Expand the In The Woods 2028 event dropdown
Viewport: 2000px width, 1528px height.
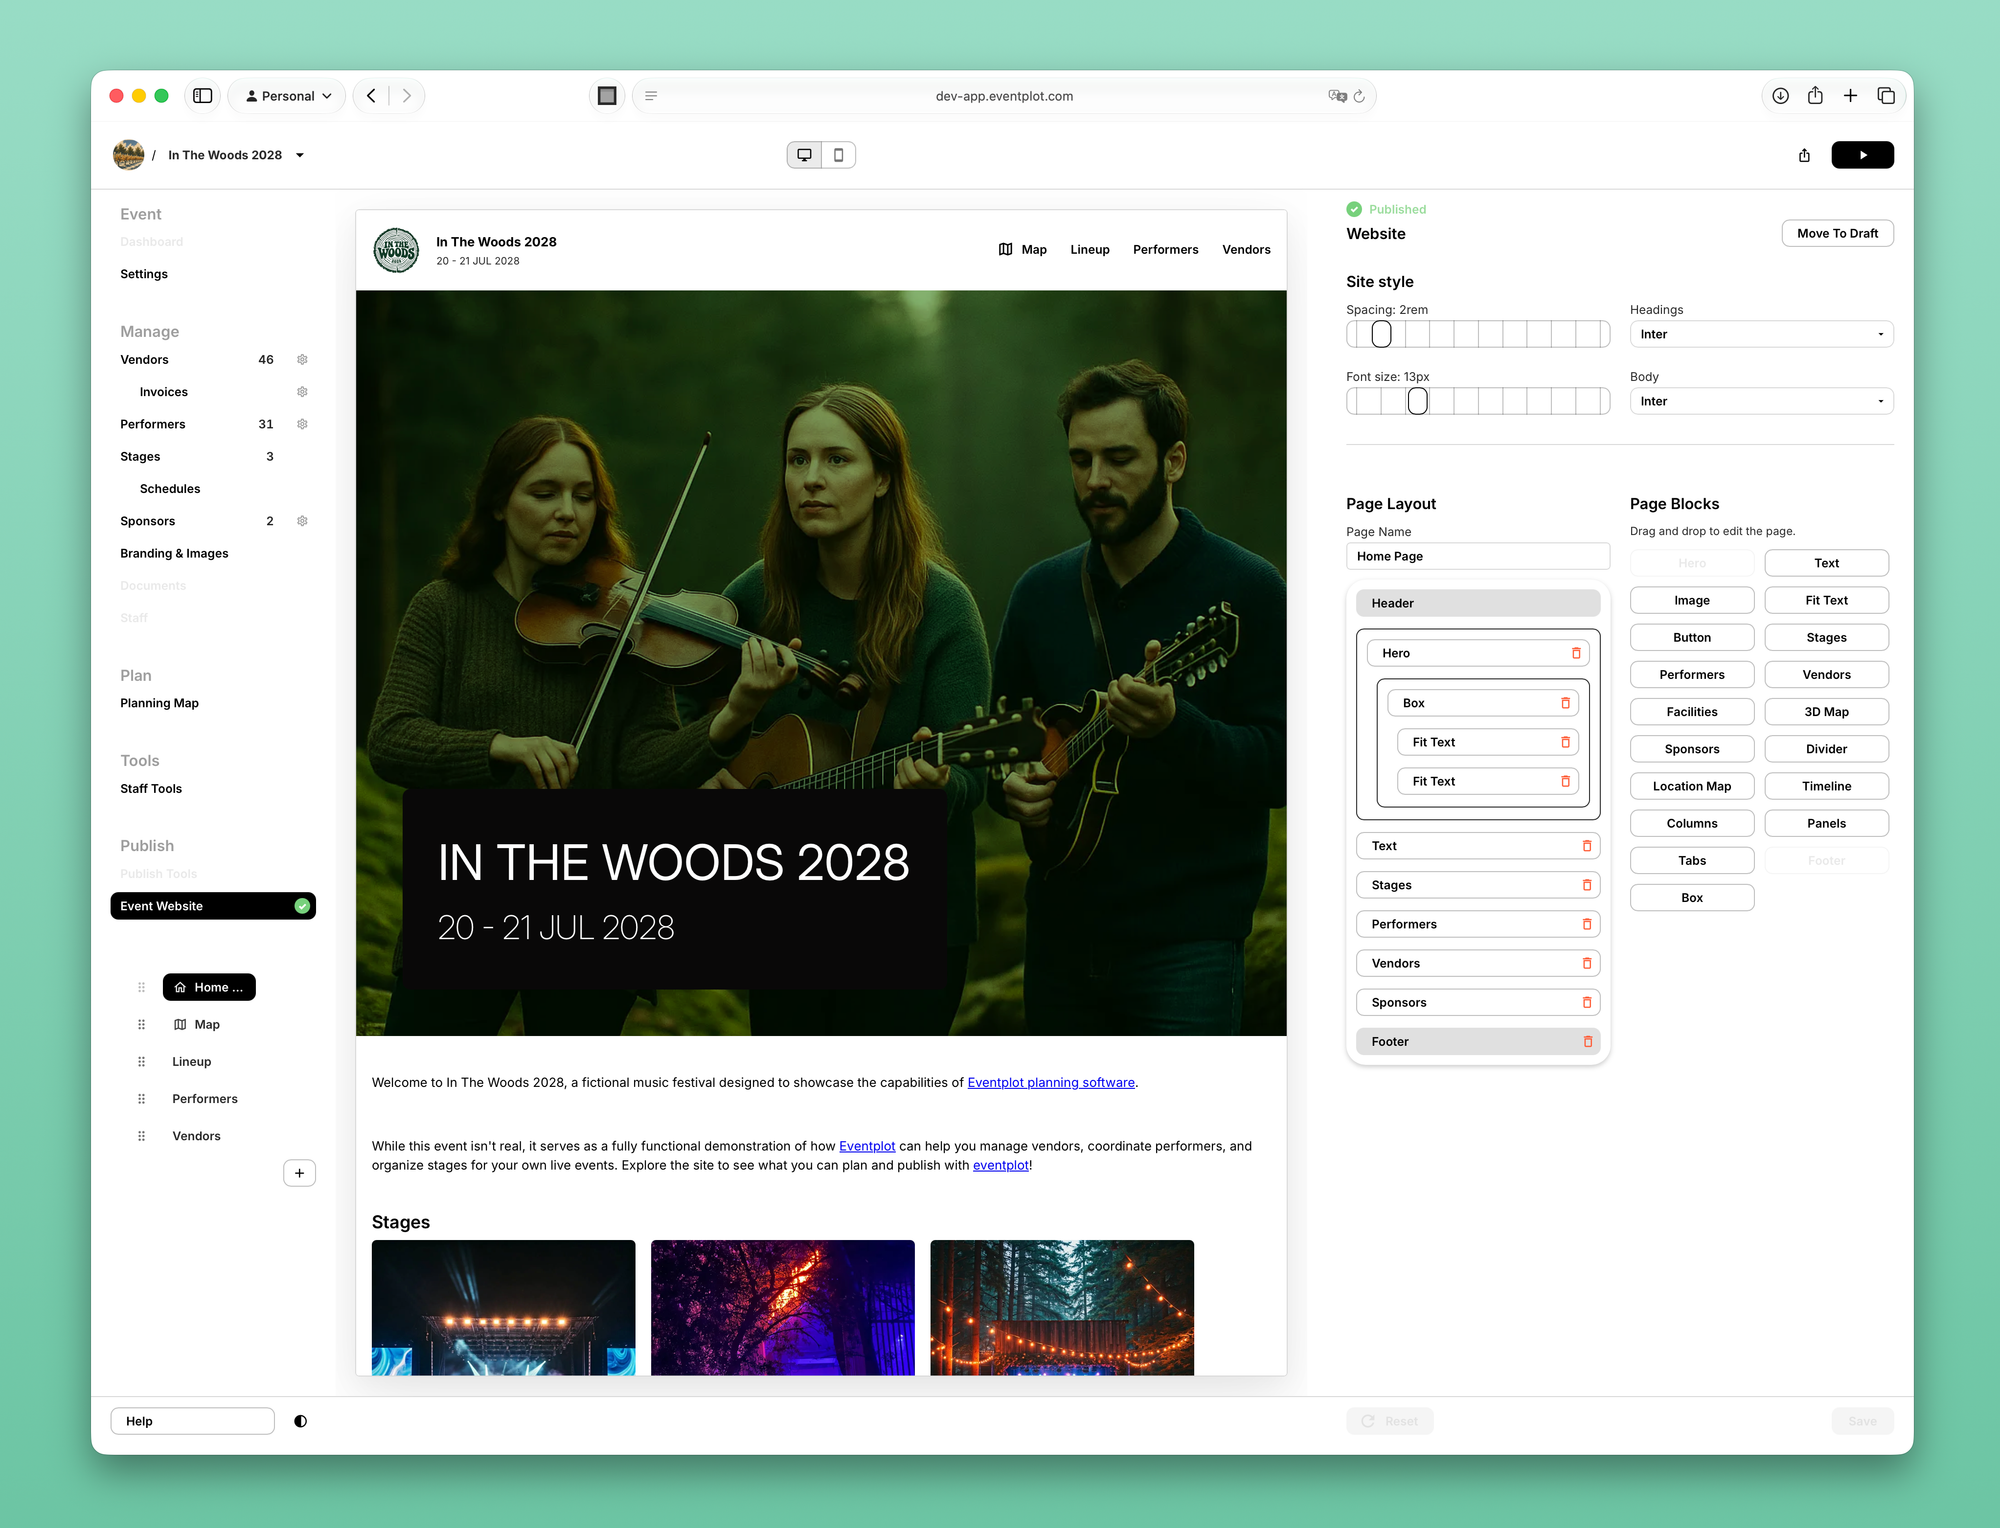(300, 155)
